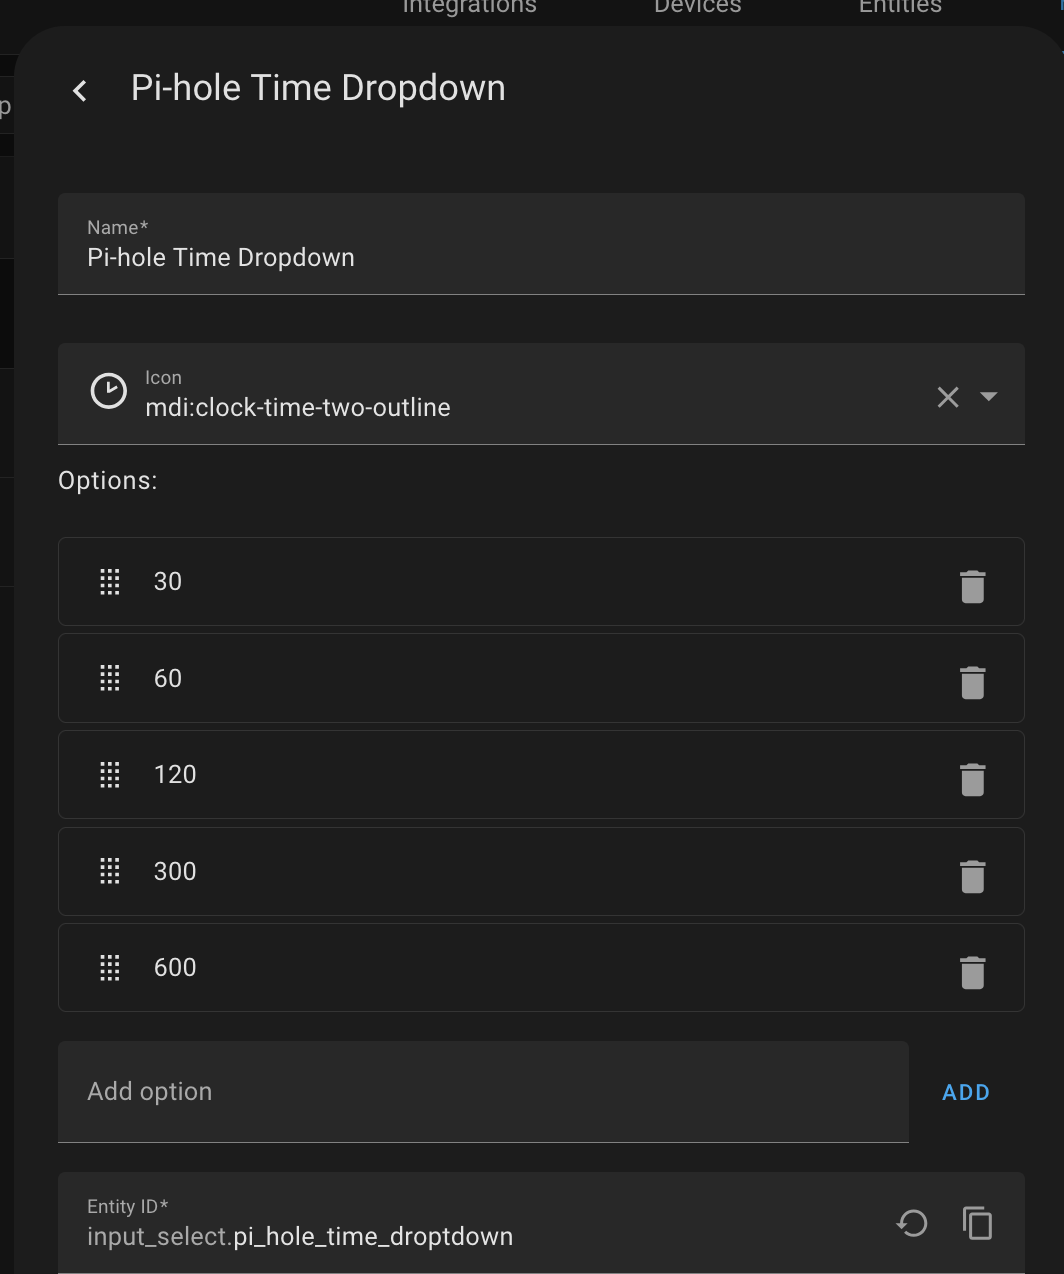Select the option text 300
1064x1274 pixels.
pyautogui.click(x=175, y=871)
